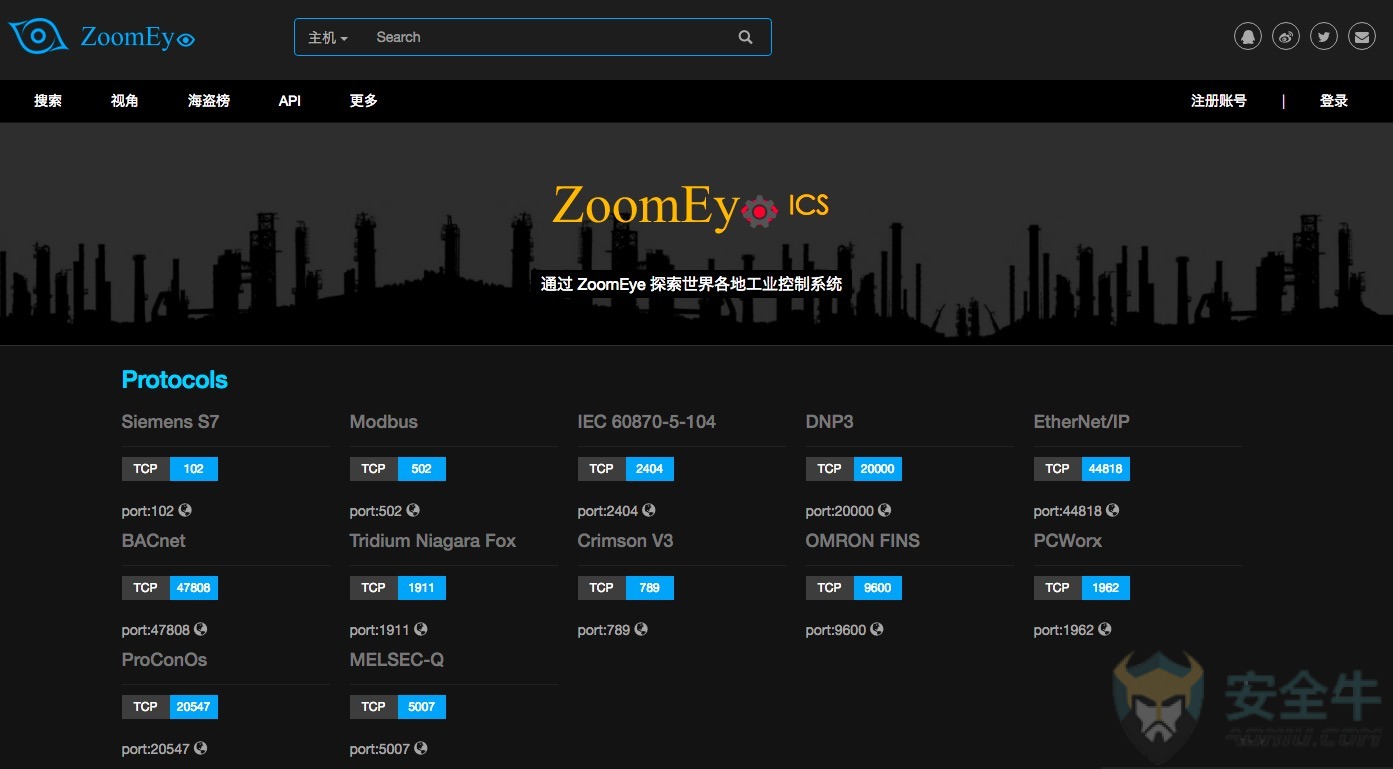Click globe icon next to port:2404
This screenshot has width=1393, height=769.
pos(649,510)
